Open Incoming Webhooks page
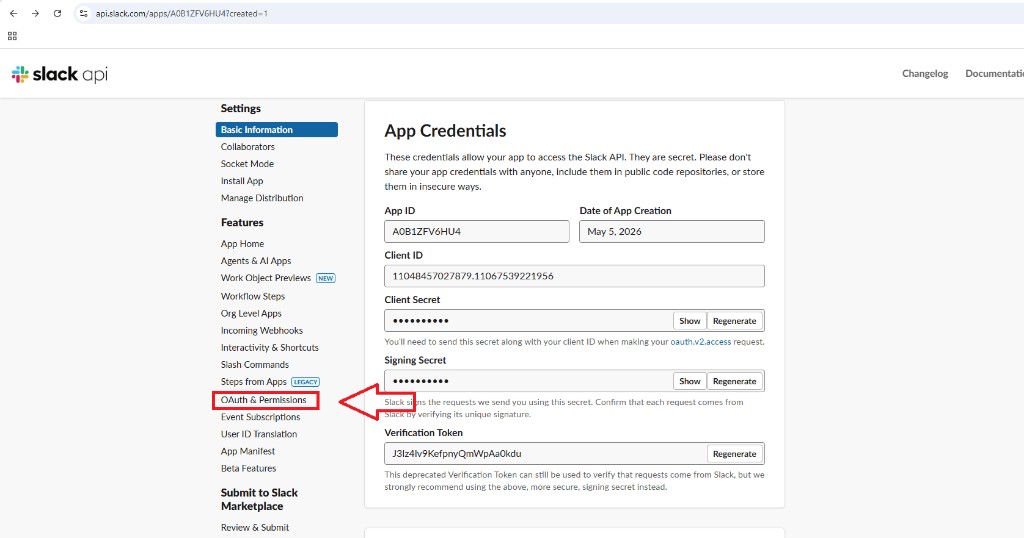This screenshot has width=1024, height=538. coord(262,330)
